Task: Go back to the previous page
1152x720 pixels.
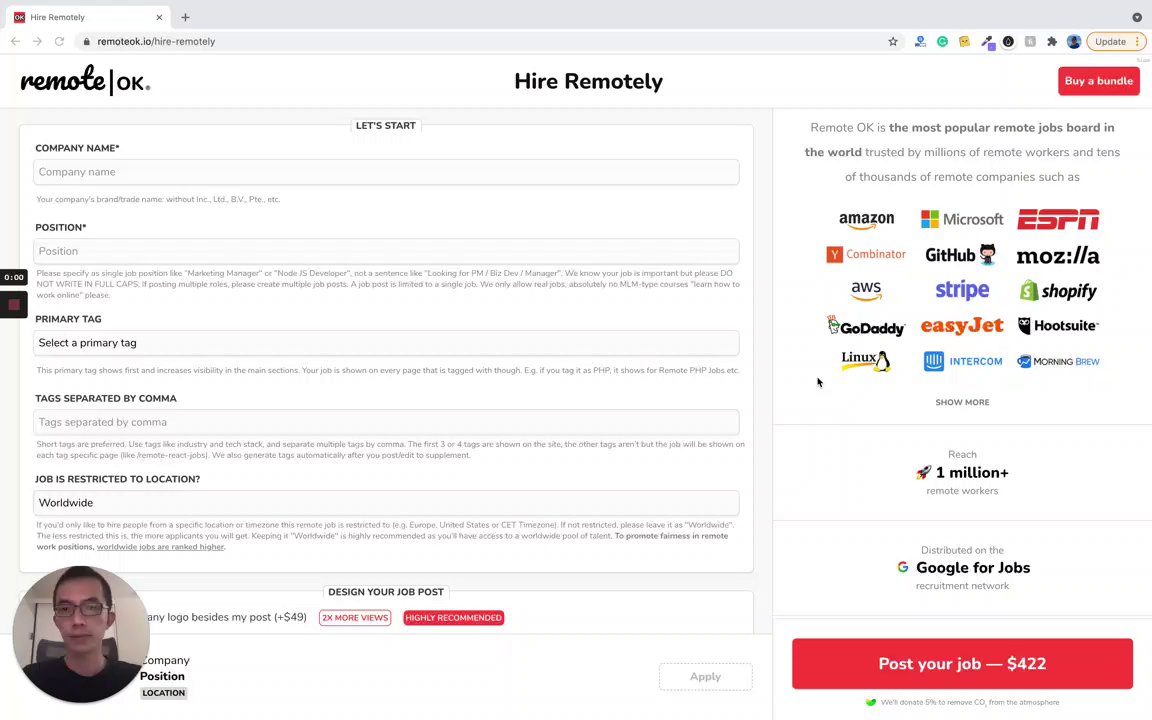Action: (15, 42)
